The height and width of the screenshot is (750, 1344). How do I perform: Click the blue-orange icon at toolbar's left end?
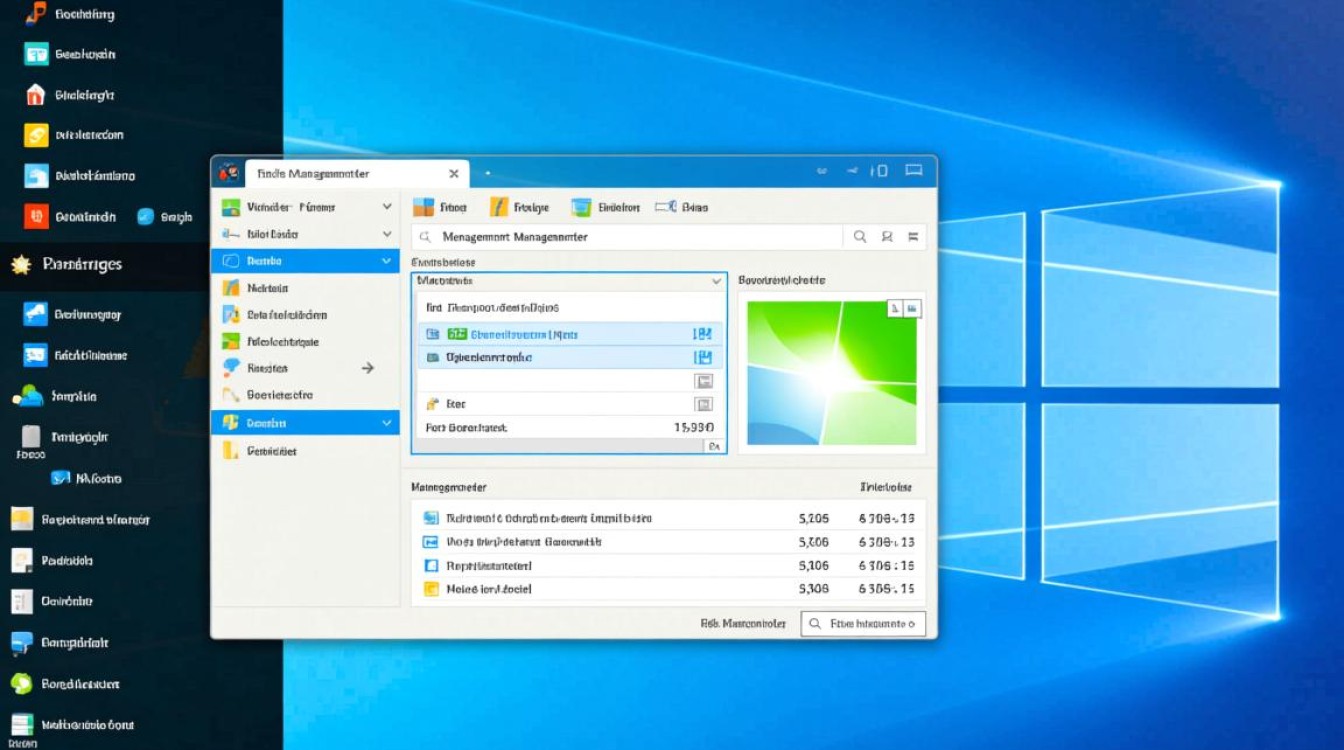[x=424, y=207]
